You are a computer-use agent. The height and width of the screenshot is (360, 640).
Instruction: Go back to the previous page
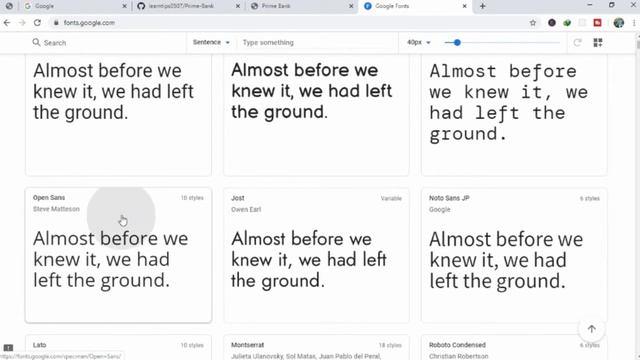click(7, 23)
